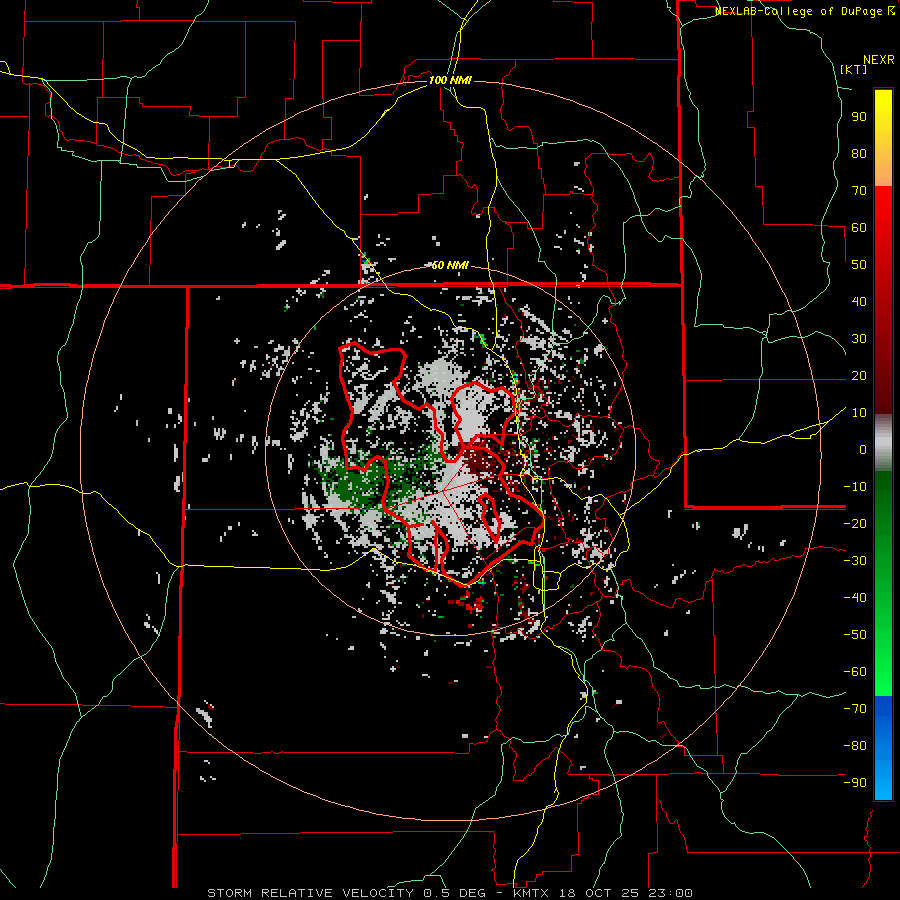Viewport: 900px width, 900px height.
Task: Select the 50 value on the velocity scale
Action: tap(859, 265)
